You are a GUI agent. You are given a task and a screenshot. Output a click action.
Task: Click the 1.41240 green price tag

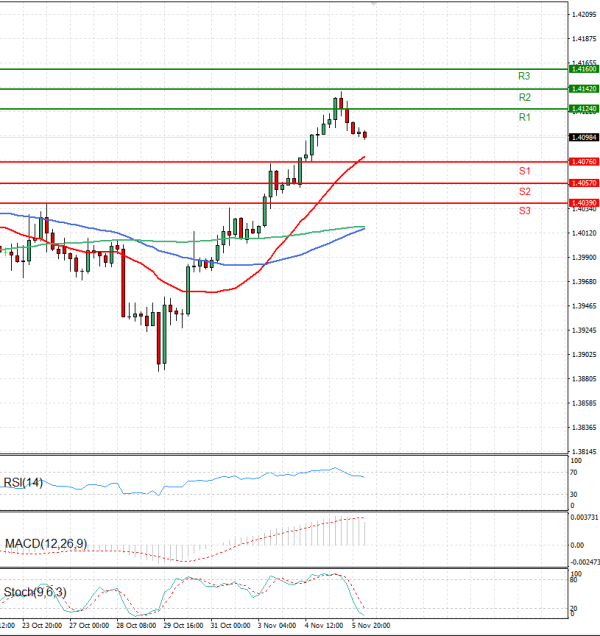tap(583, 108)
